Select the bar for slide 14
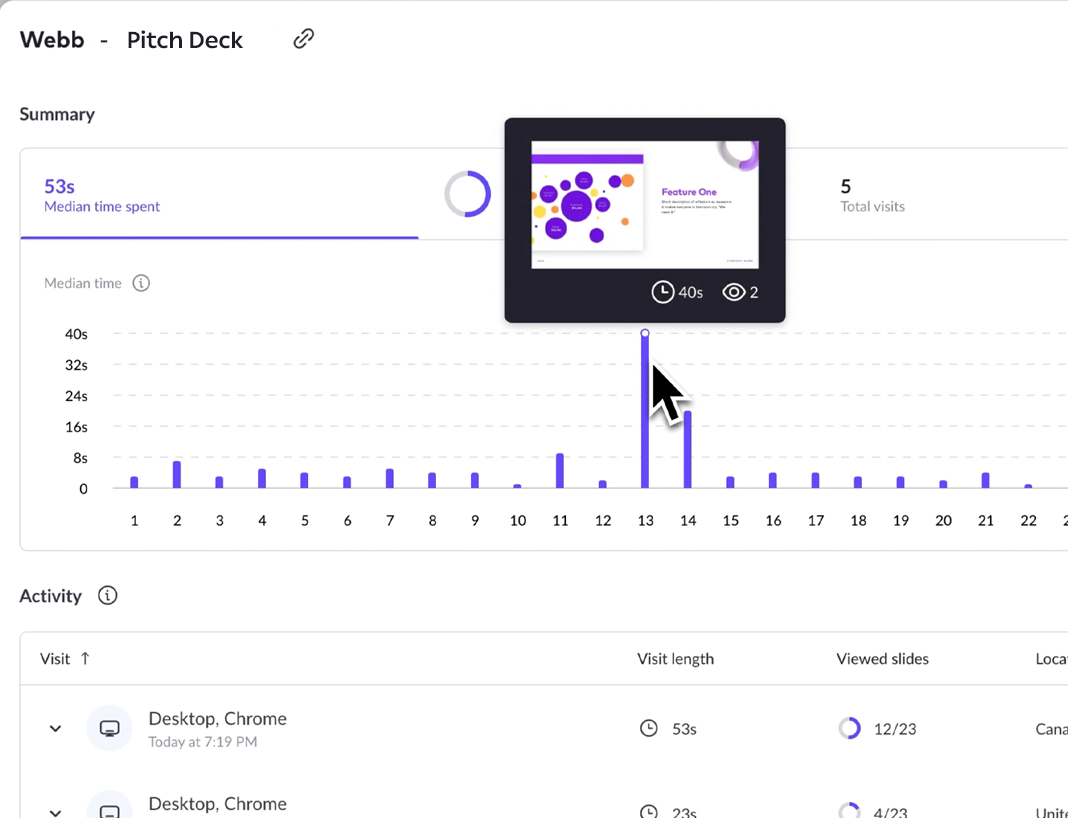The width and height of the screenshot is (1068, 818). pyautogui.click(x=687, y=449)
